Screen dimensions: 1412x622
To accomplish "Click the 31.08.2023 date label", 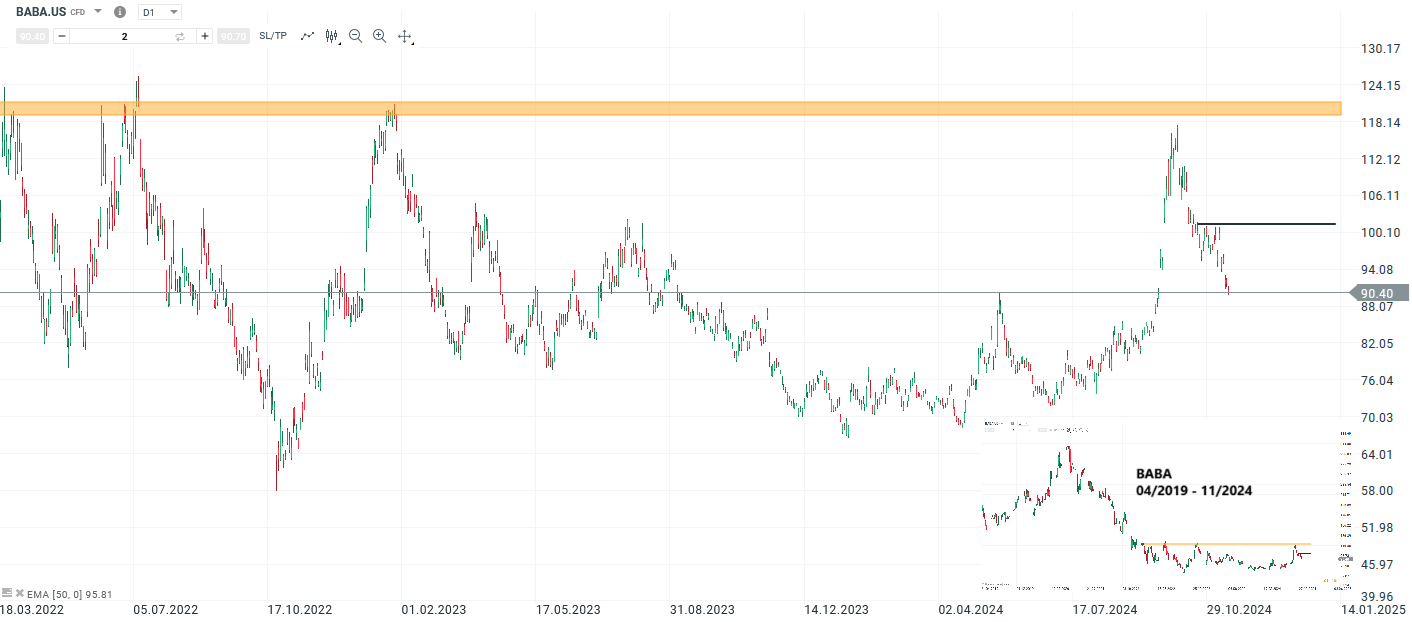I will tap(702, 608).
